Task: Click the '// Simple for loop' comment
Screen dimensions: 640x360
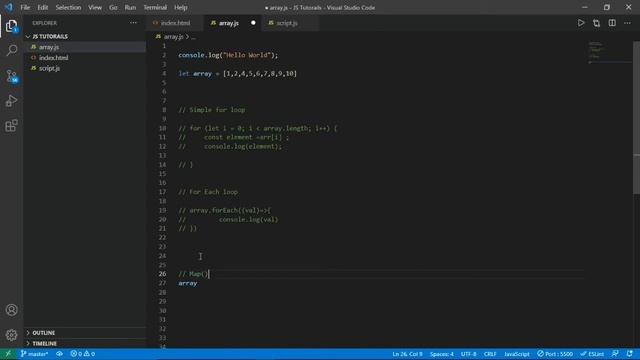Action: coord(211,110)
